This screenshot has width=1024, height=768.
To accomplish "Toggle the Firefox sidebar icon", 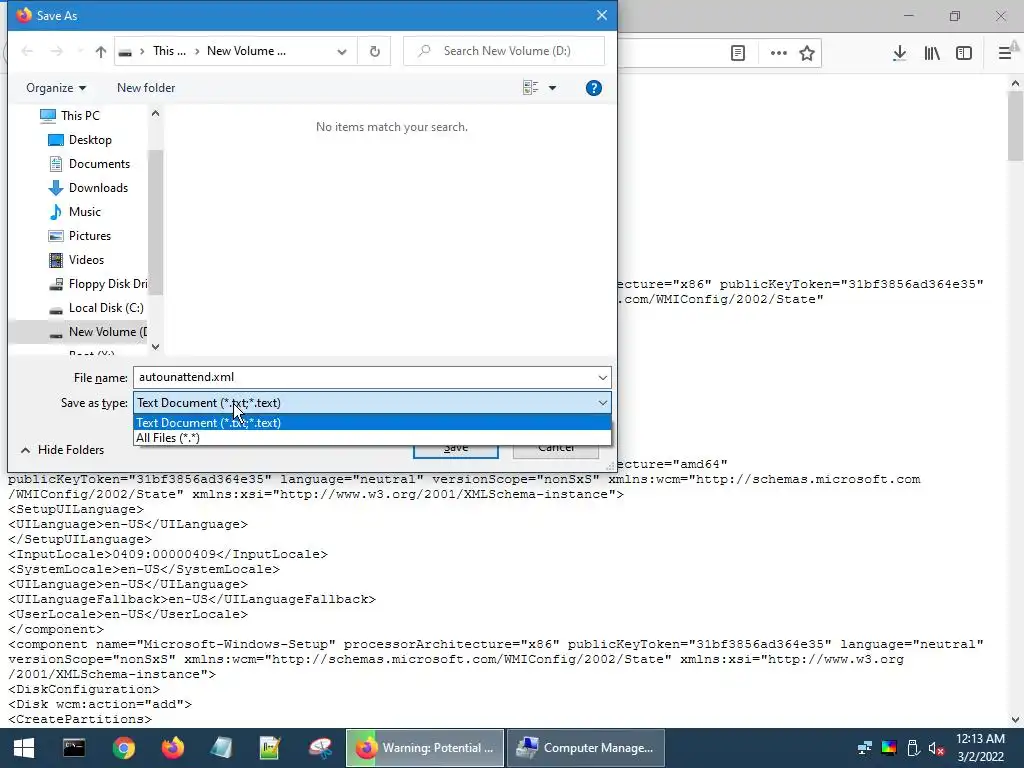I will tap(964, 53).
